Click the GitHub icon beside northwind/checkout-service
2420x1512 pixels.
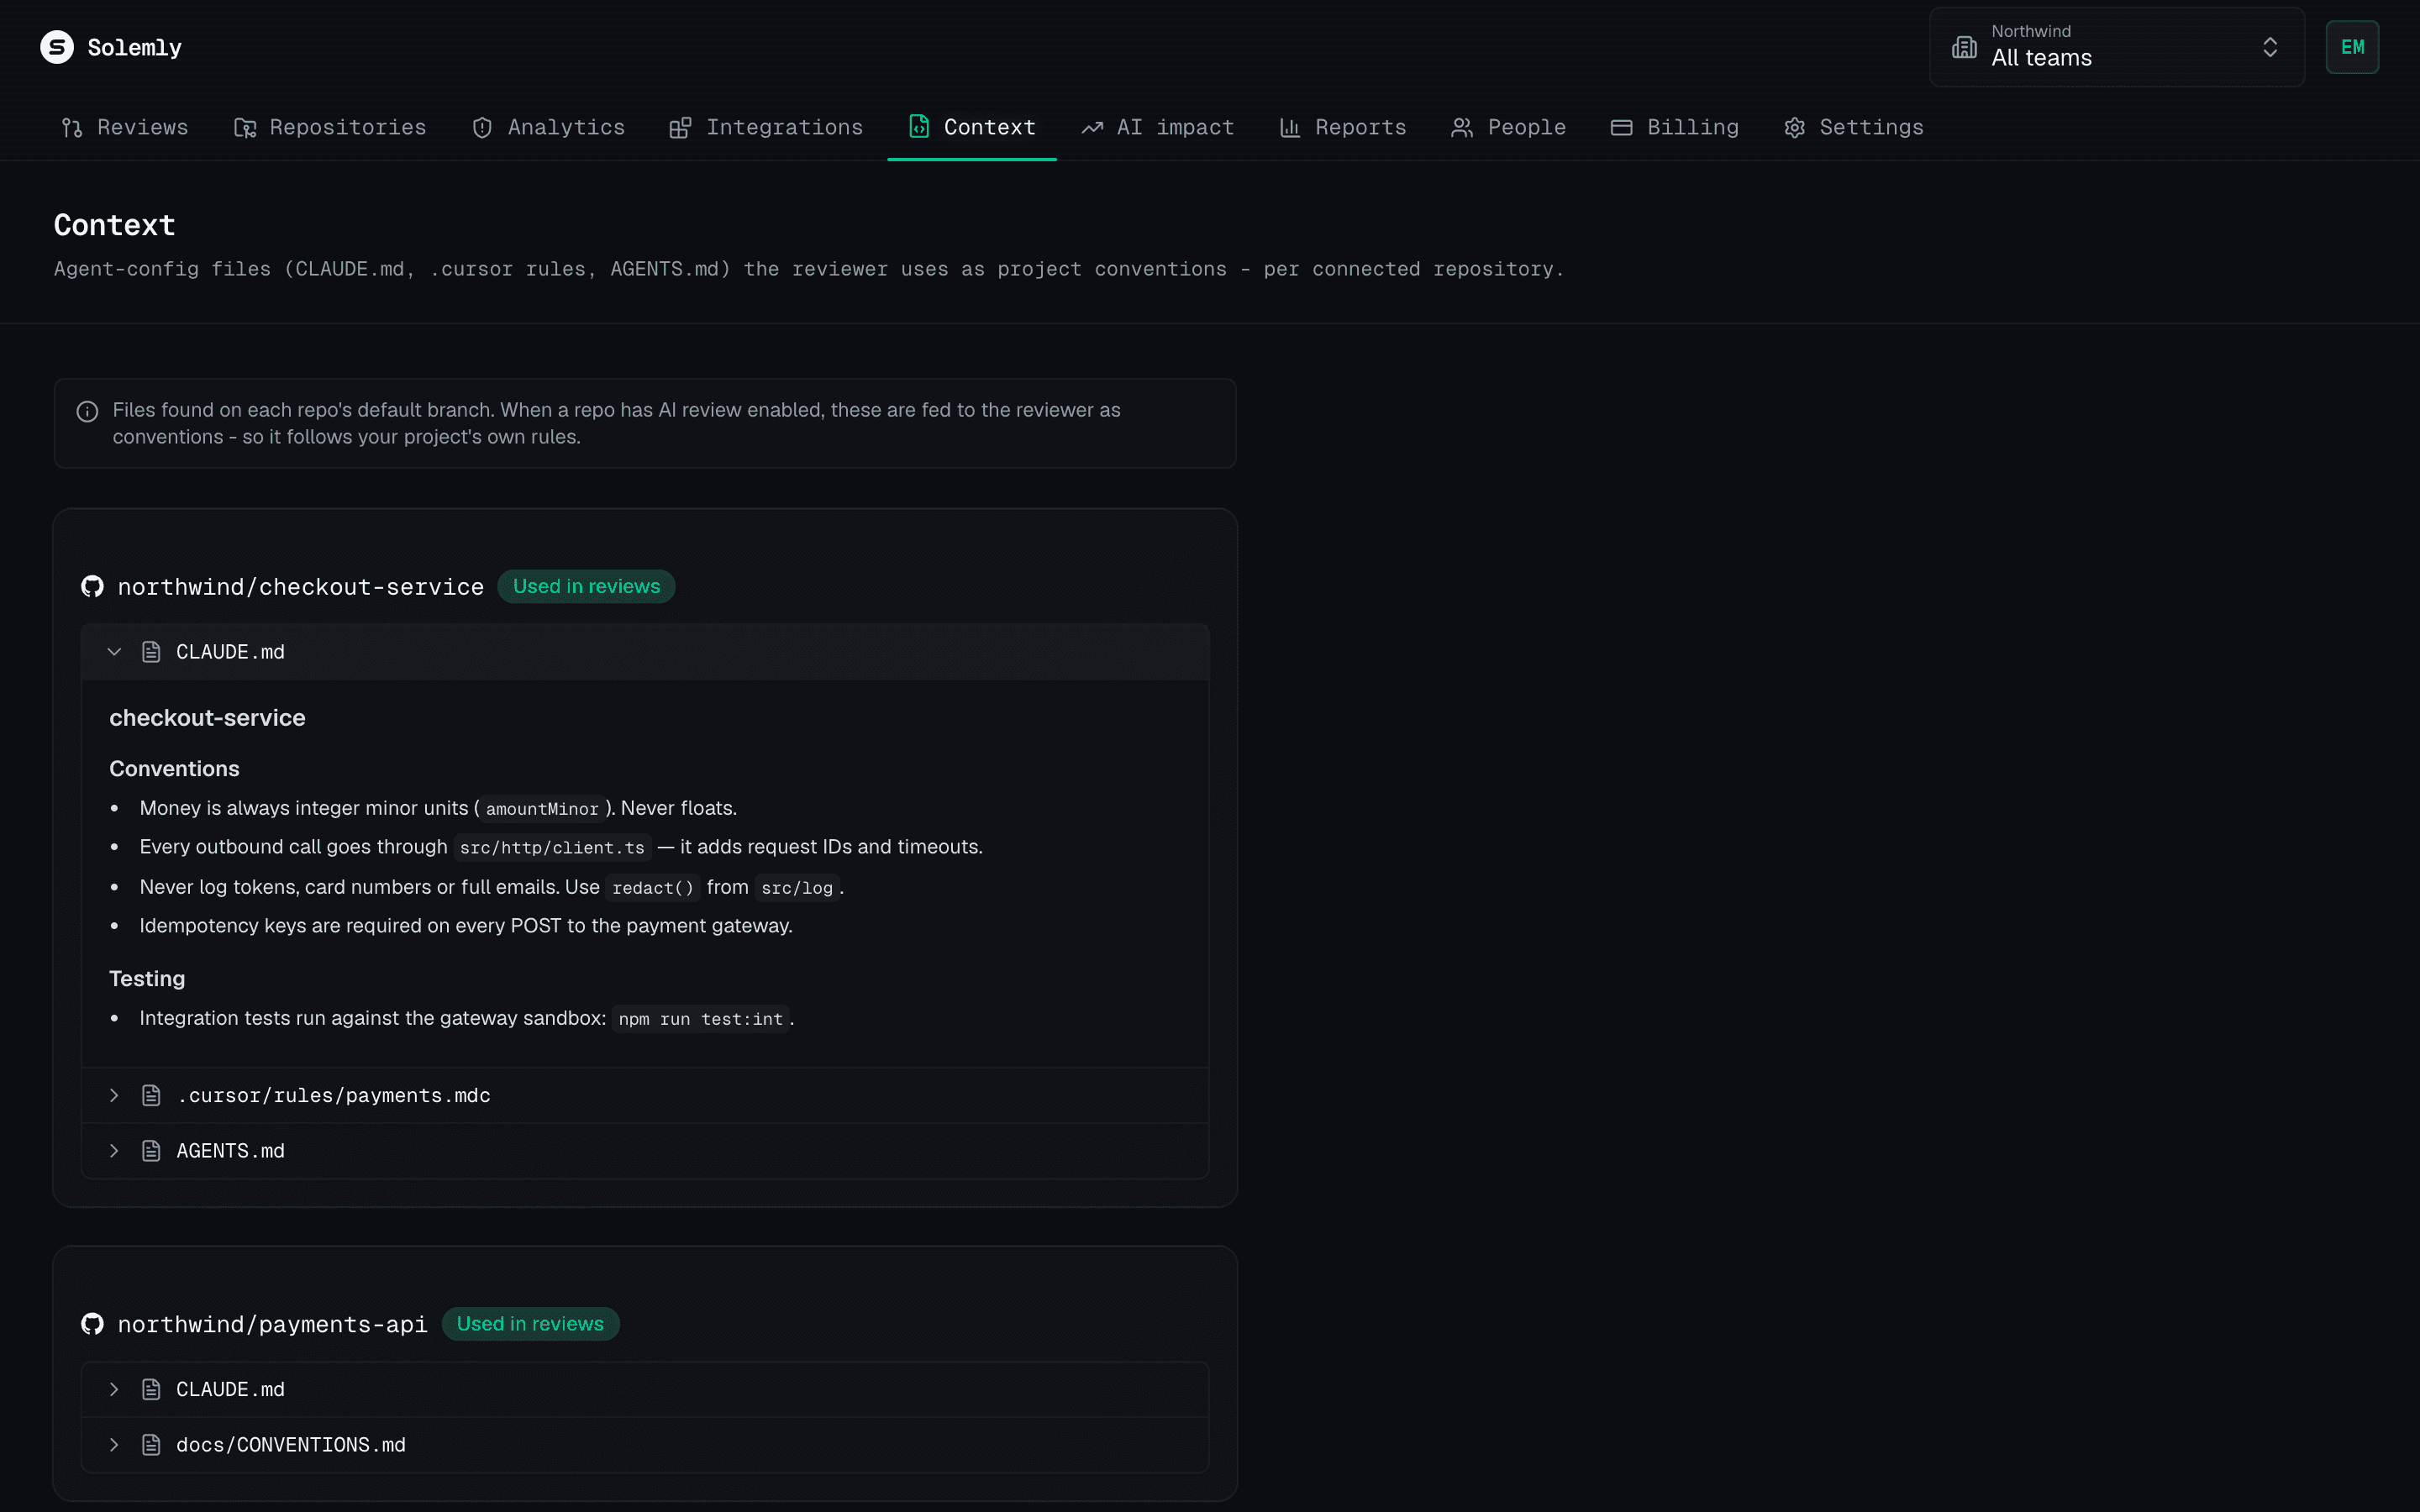92,586
